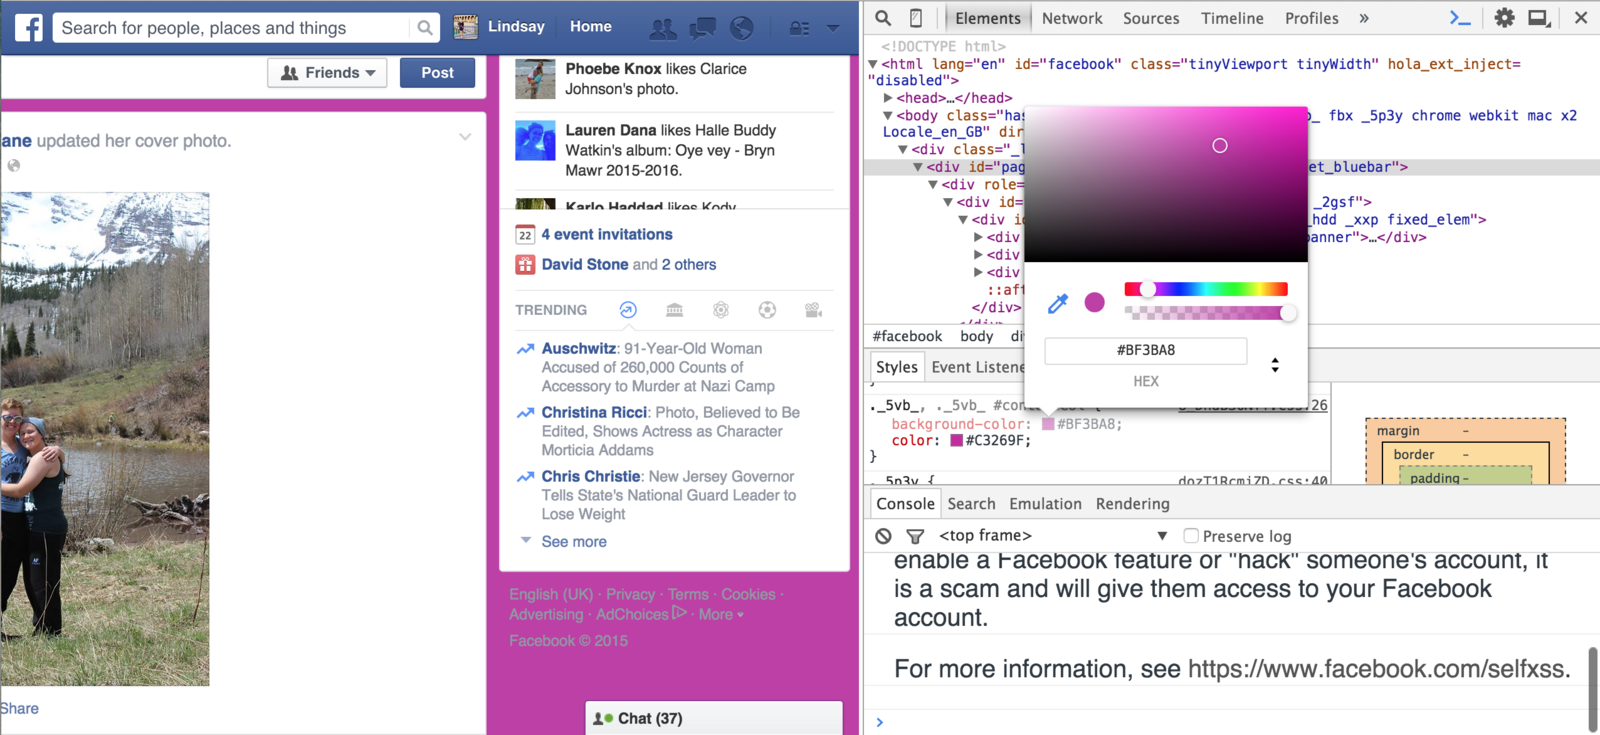
Task: Open the cover photo image in news feed
Action: [x=105, y=439]
